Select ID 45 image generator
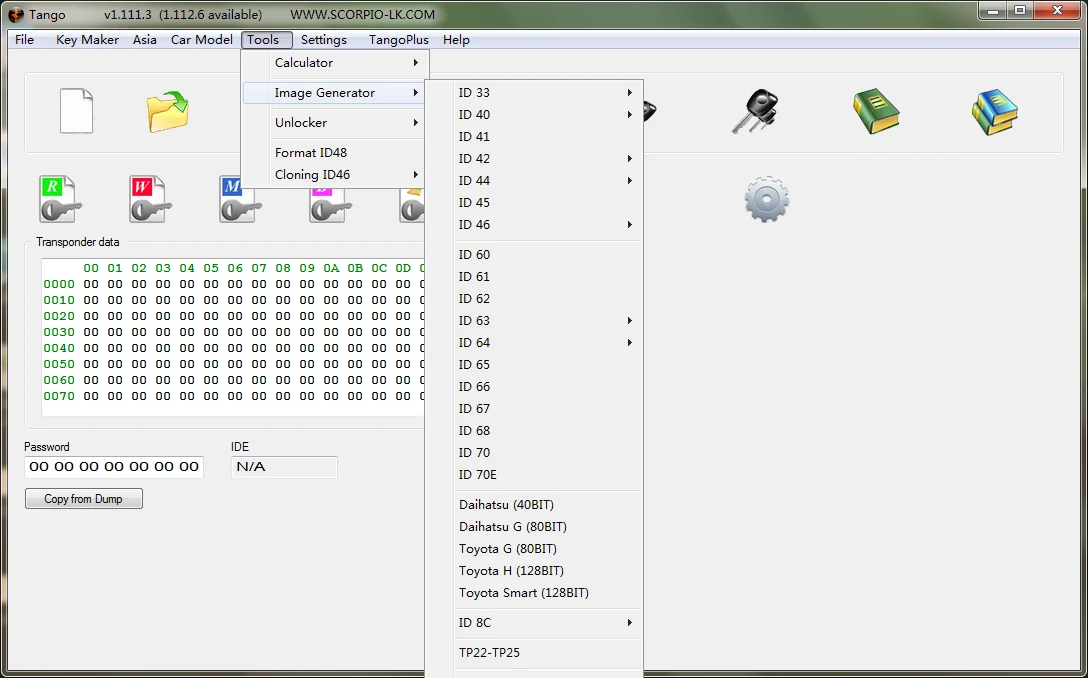 534,203
